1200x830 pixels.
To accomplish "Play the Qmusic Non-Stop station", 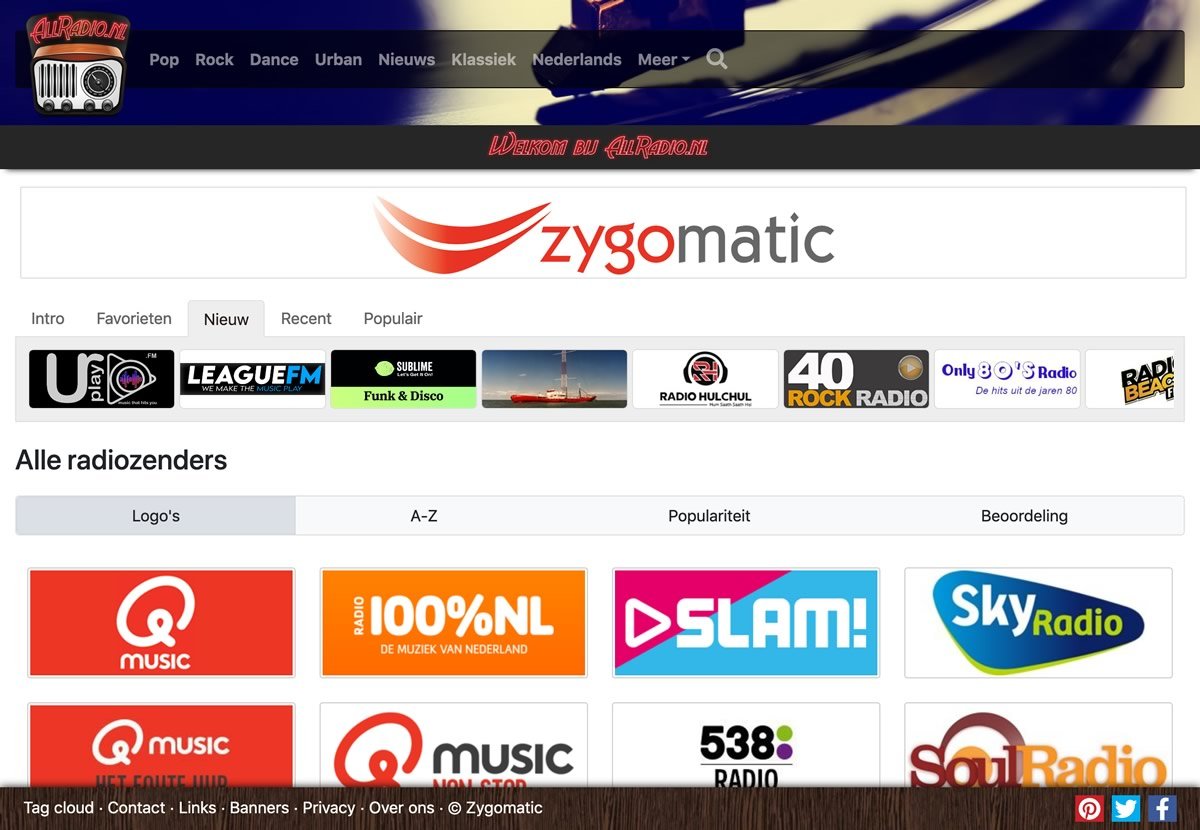I will coord(453,745).
